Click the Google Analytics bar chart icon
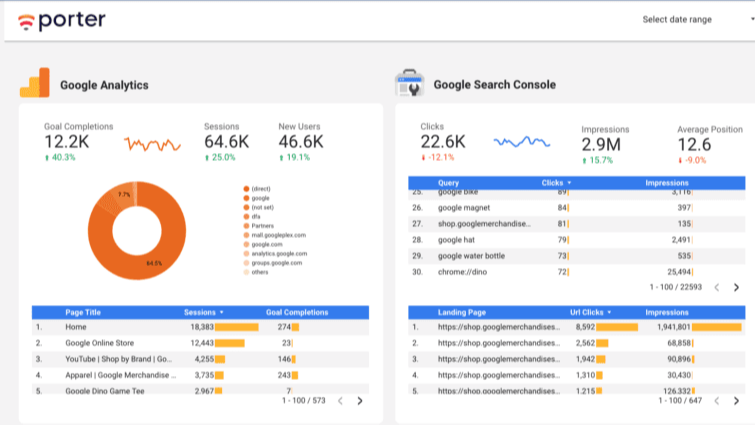 (35, 84)
